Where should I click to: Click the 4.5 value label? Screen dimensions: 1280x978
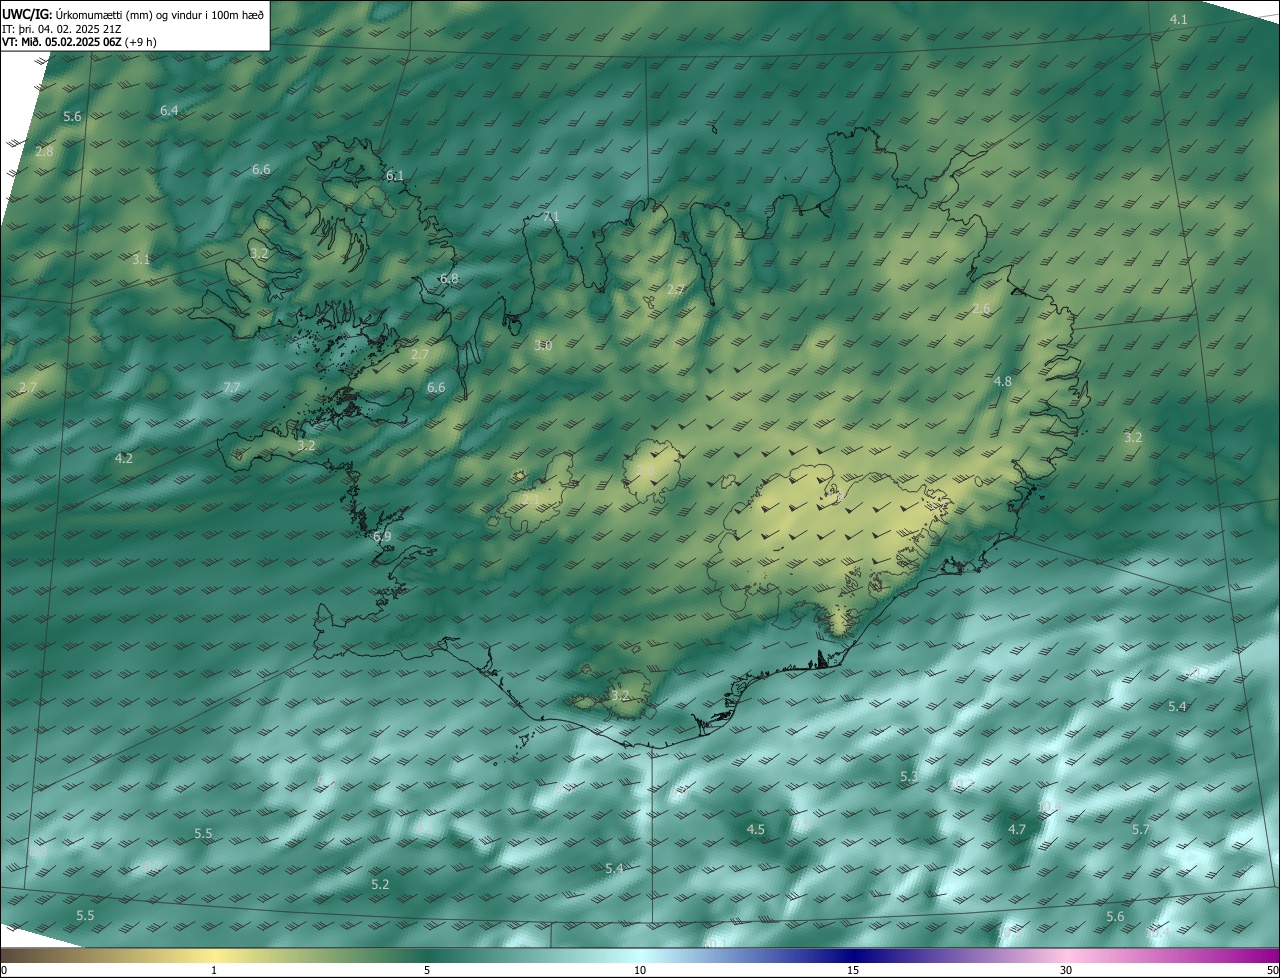point(756,830)
